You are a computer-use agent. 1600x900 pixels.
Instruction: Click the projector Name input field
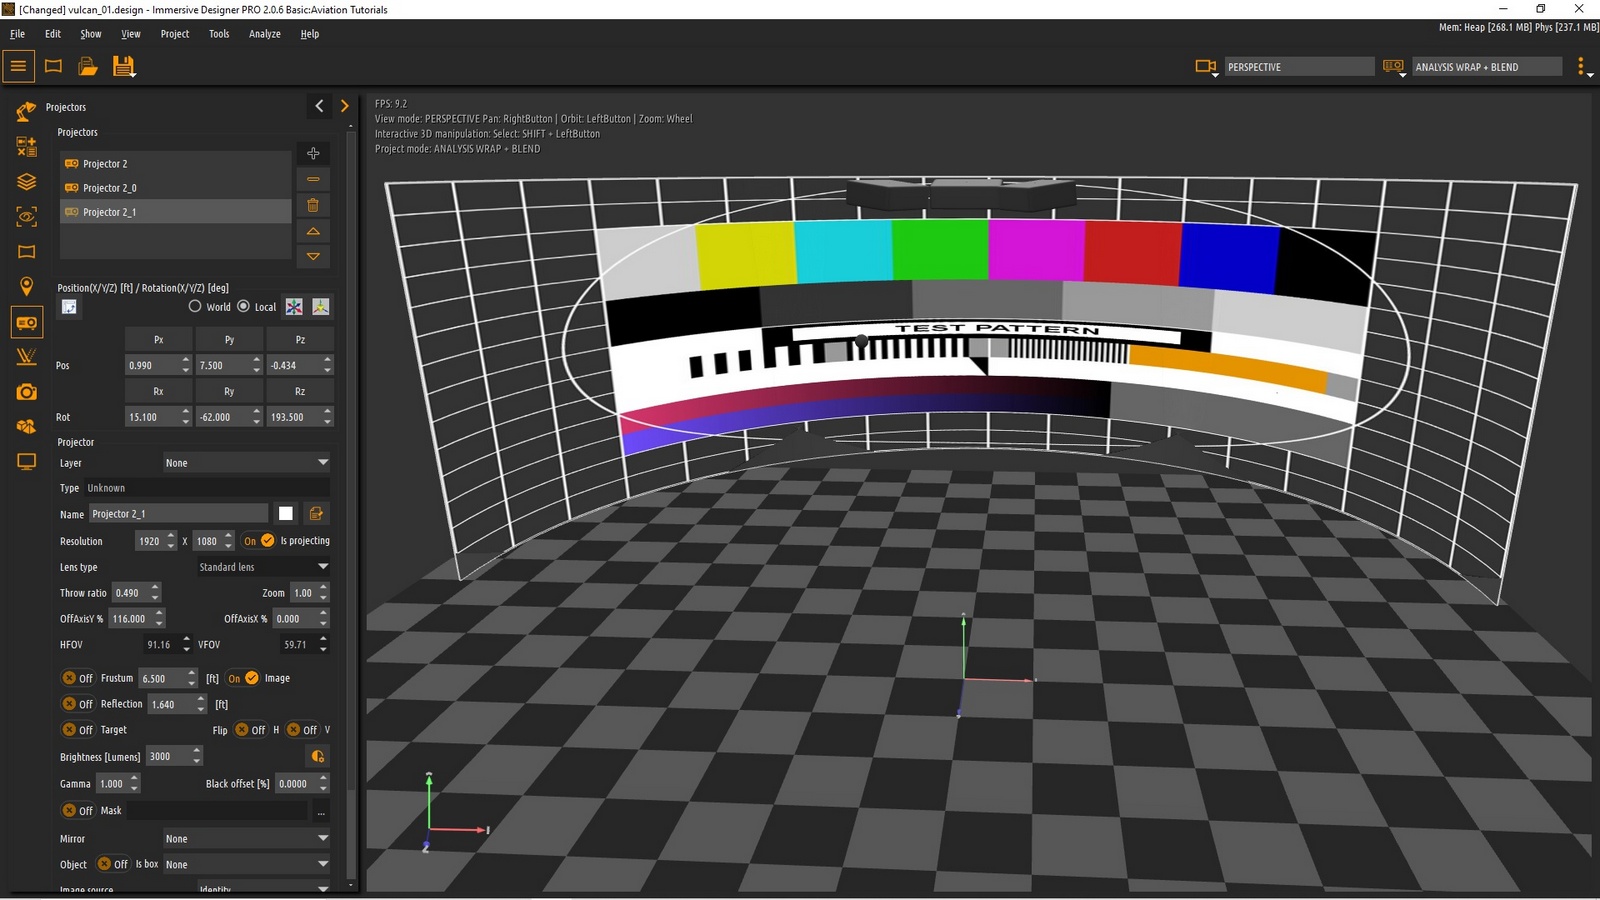tap(179, 514)
